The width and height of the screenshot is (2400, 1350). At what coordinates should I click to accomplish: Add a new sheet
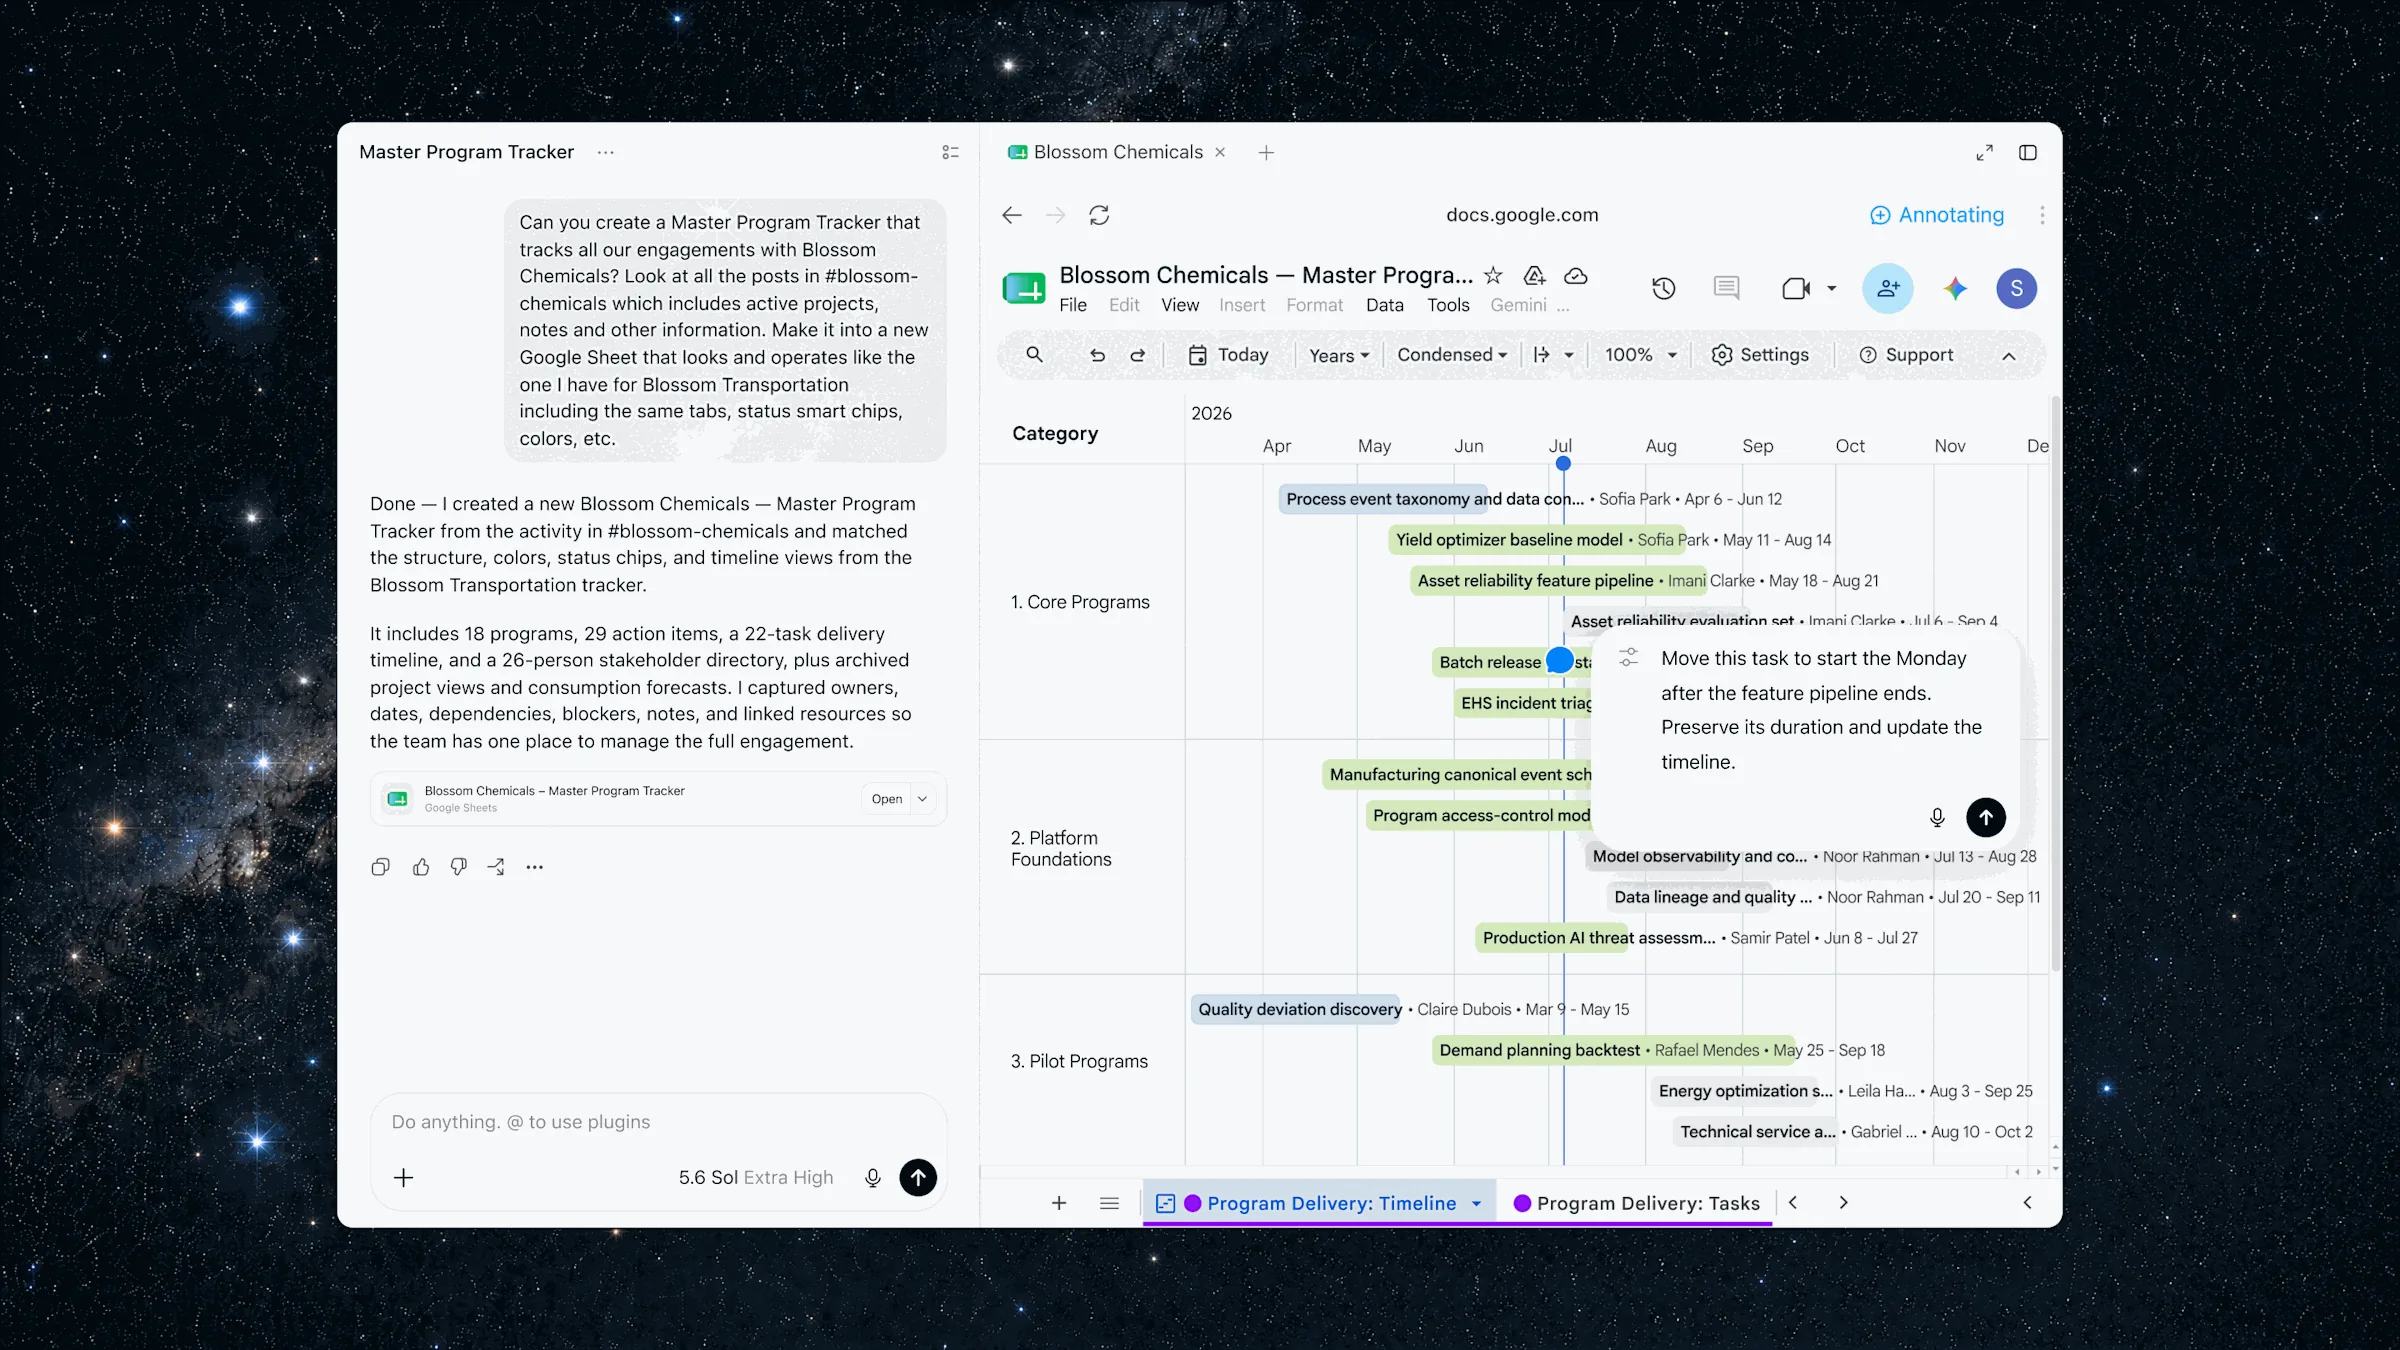[x=1059, y=1203]
